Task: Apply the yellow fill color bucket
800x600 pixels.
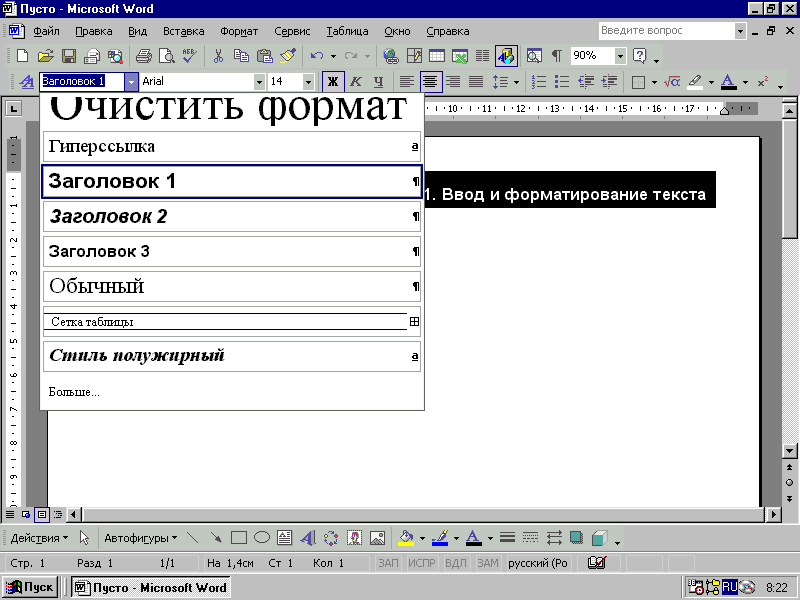Action: point(406,538)
